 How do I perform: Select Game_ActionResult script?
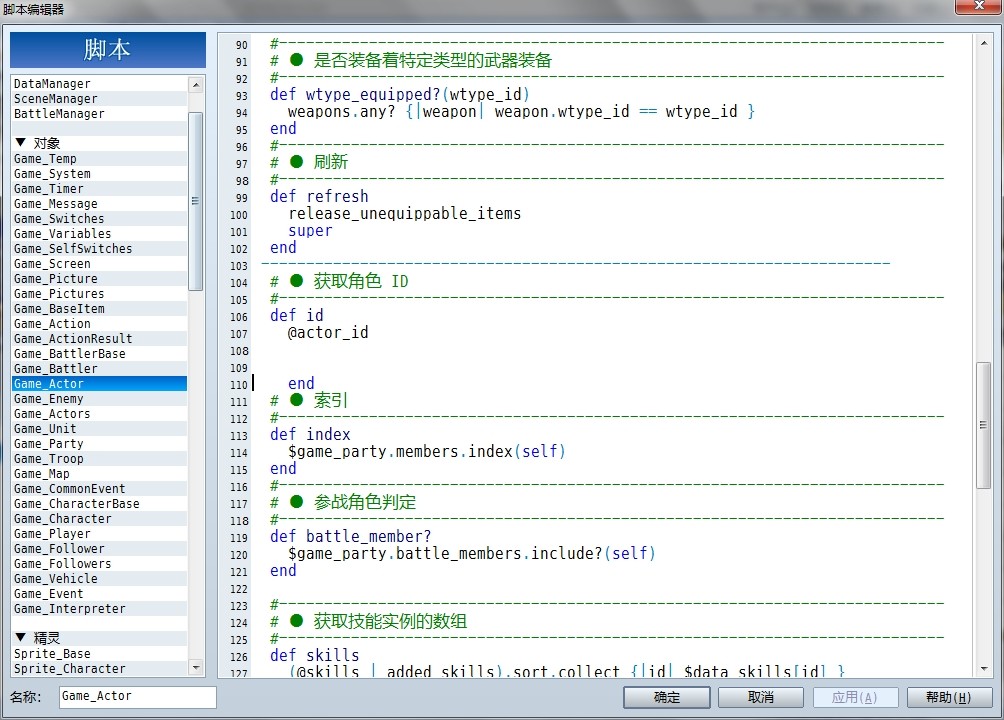(99, 339)
